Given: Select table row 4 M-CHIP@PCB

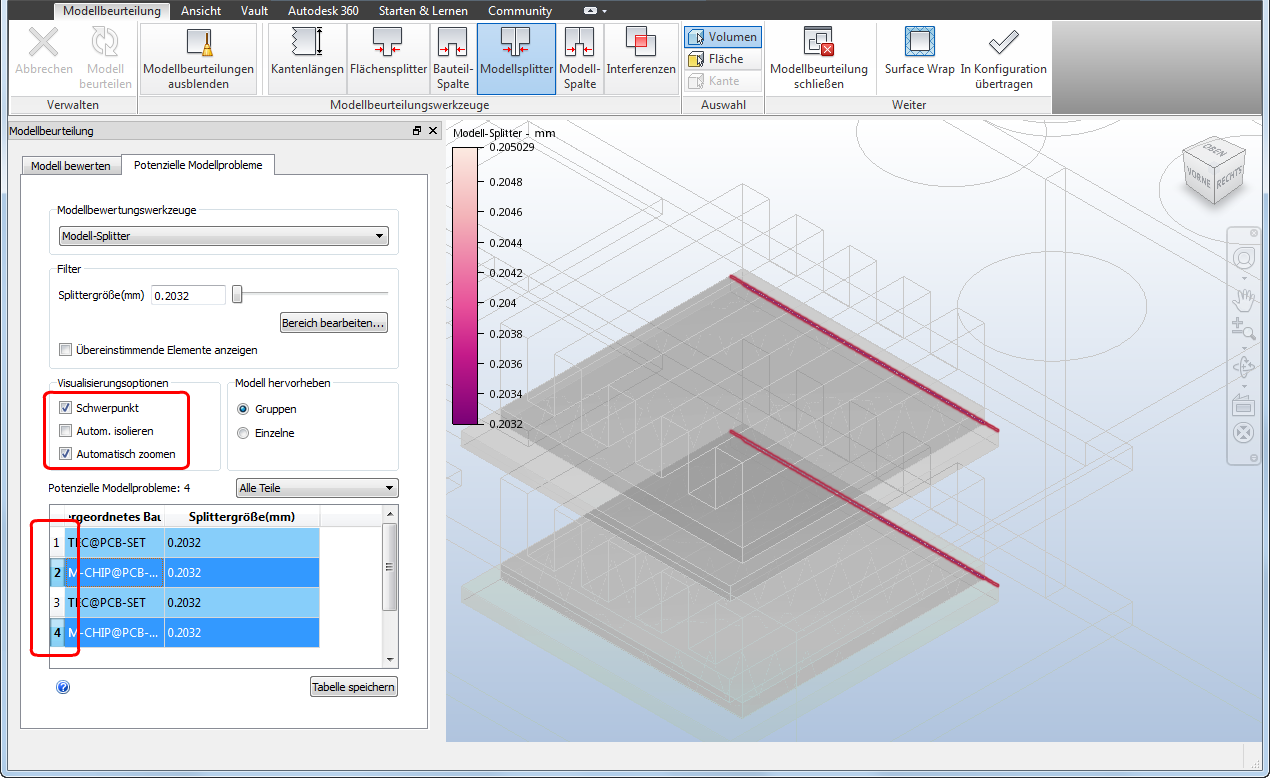Looking at the screenshot, I should pyautogui.click(x=185, y=632).
